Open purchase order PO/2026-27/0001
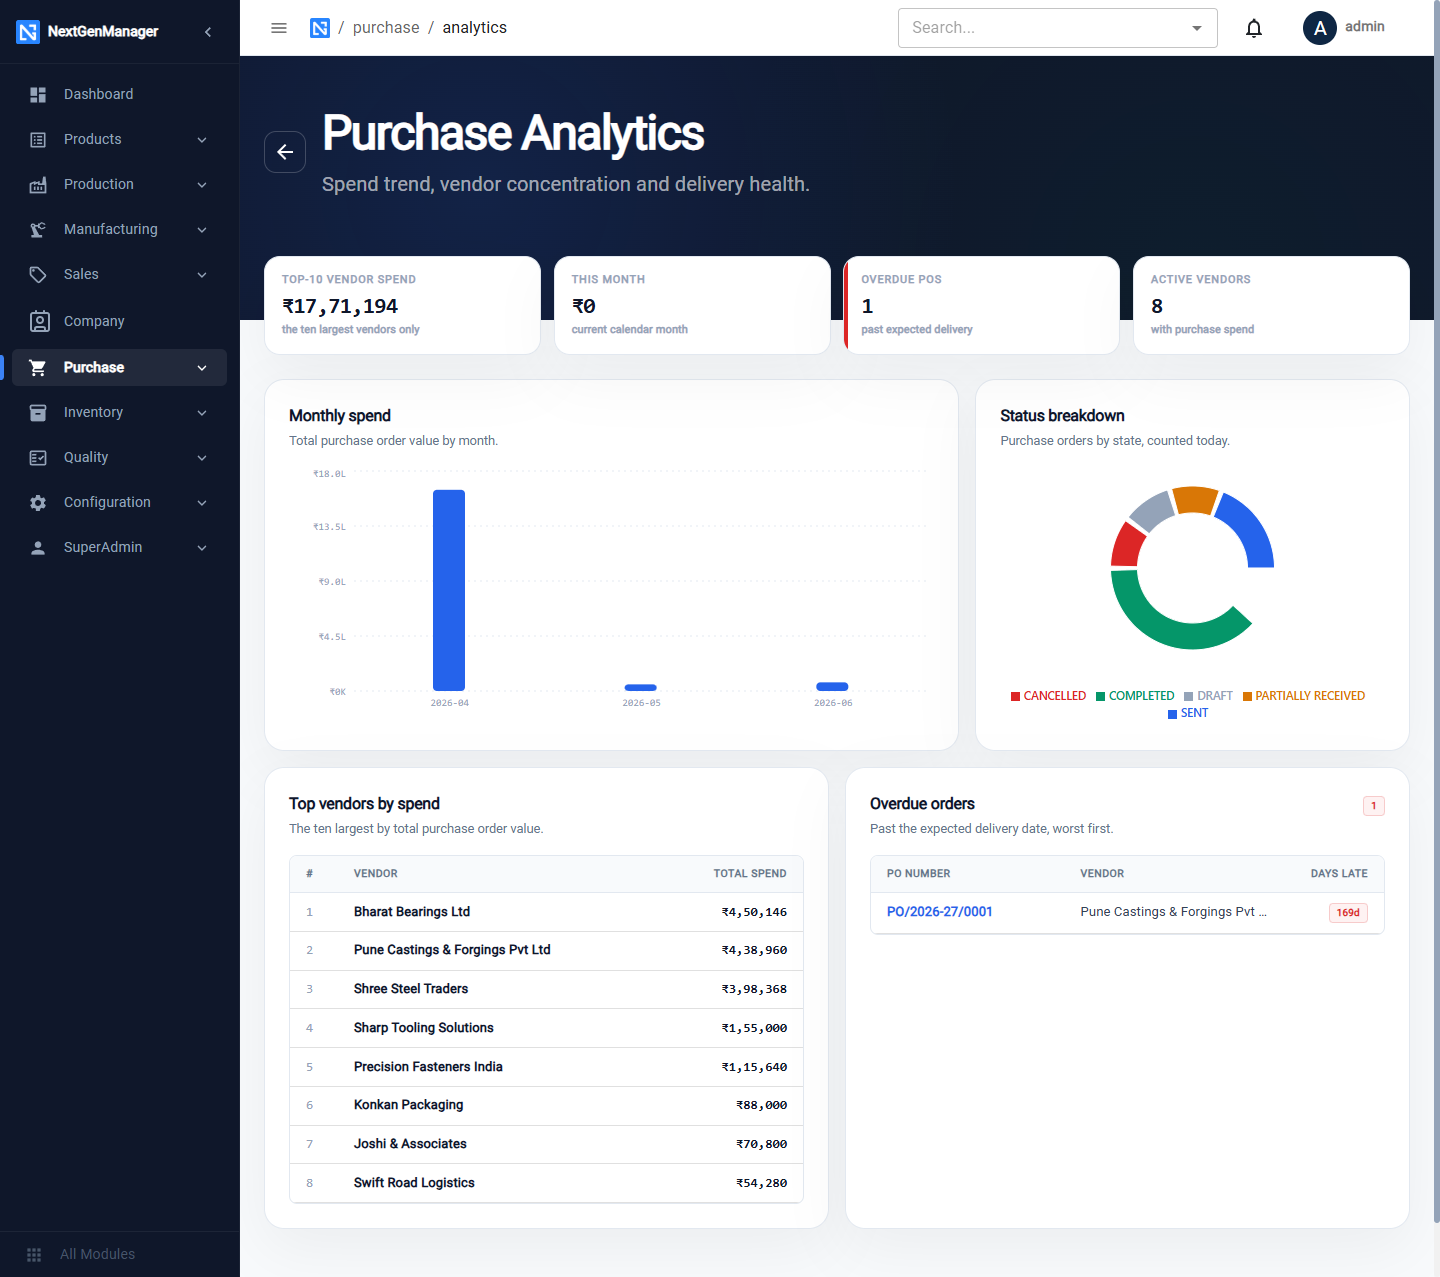Image resolution: width=1440 pixels, height=1277 pixels. click(x=940, y=912)
